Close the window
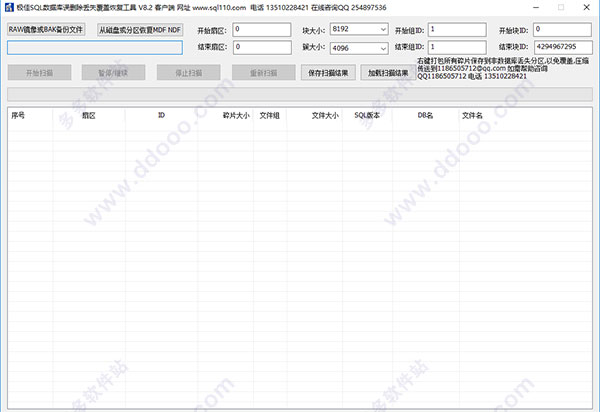 click(586, 7)
